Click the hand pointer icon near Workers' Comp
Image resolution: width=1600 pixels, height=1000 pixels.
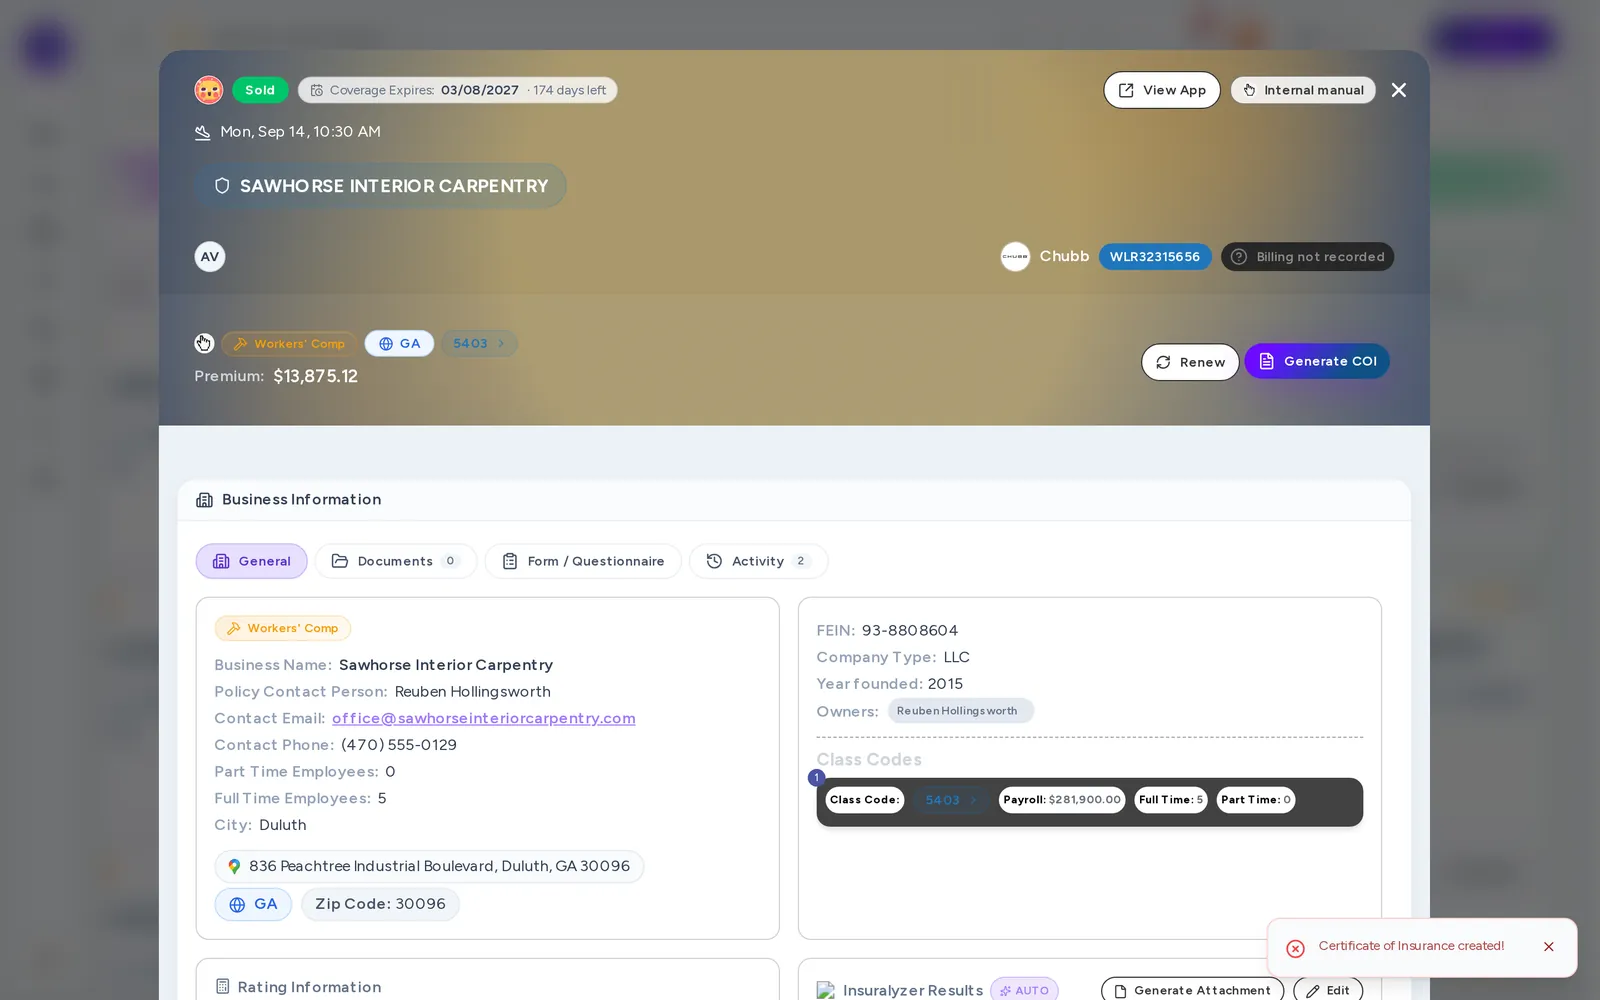click(204, 344)
